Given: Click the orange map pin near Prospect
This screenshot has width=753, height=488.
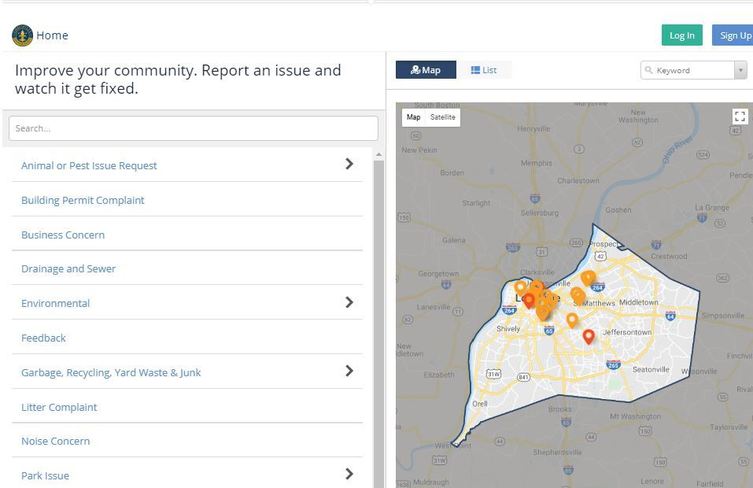Looking at the screenshot, I should 588,277.
